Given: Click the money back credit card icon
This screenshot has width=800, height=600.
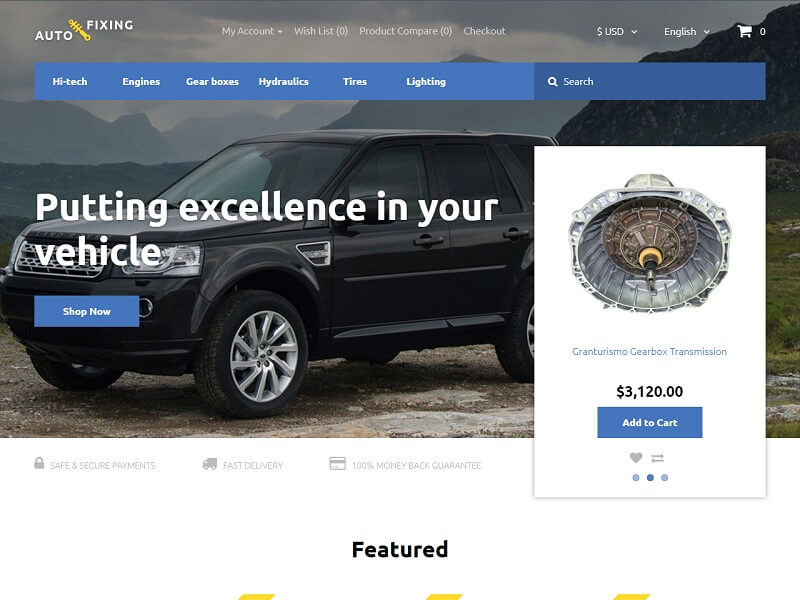Looking at the screenshot, I should tap(337, 464).
